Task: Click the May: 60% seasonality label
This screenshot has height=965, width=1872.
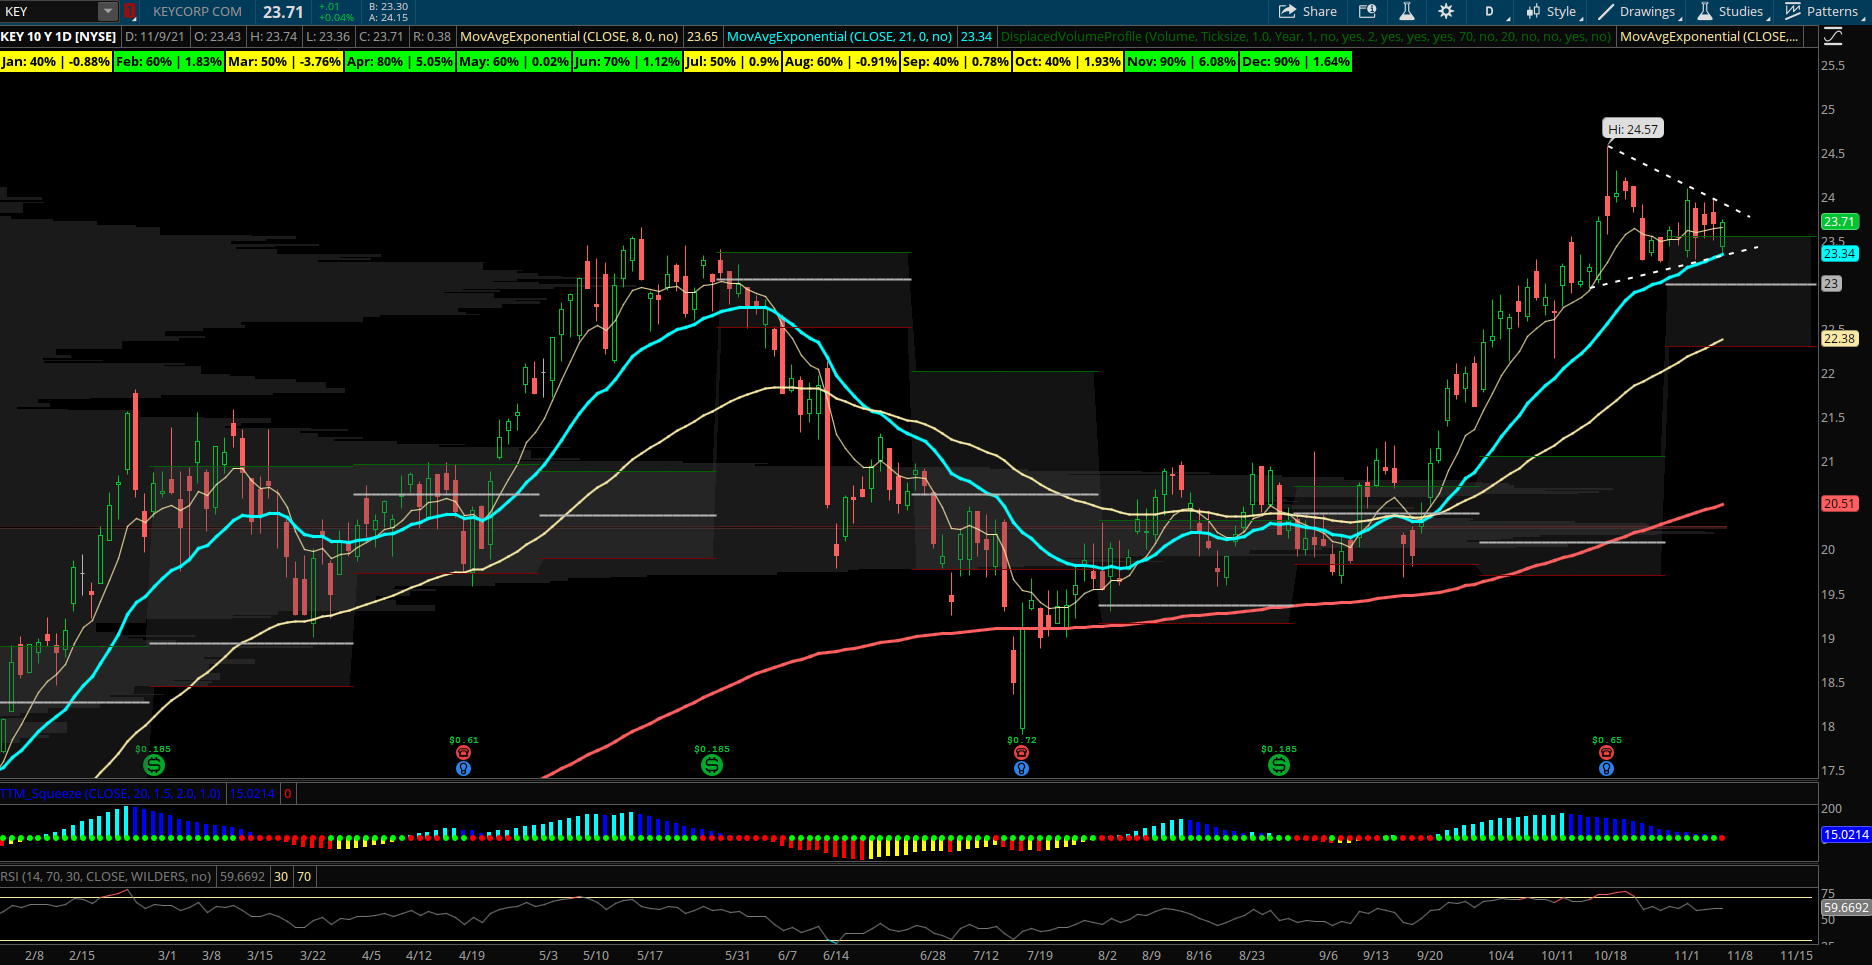Action: (x=514, y=62)
